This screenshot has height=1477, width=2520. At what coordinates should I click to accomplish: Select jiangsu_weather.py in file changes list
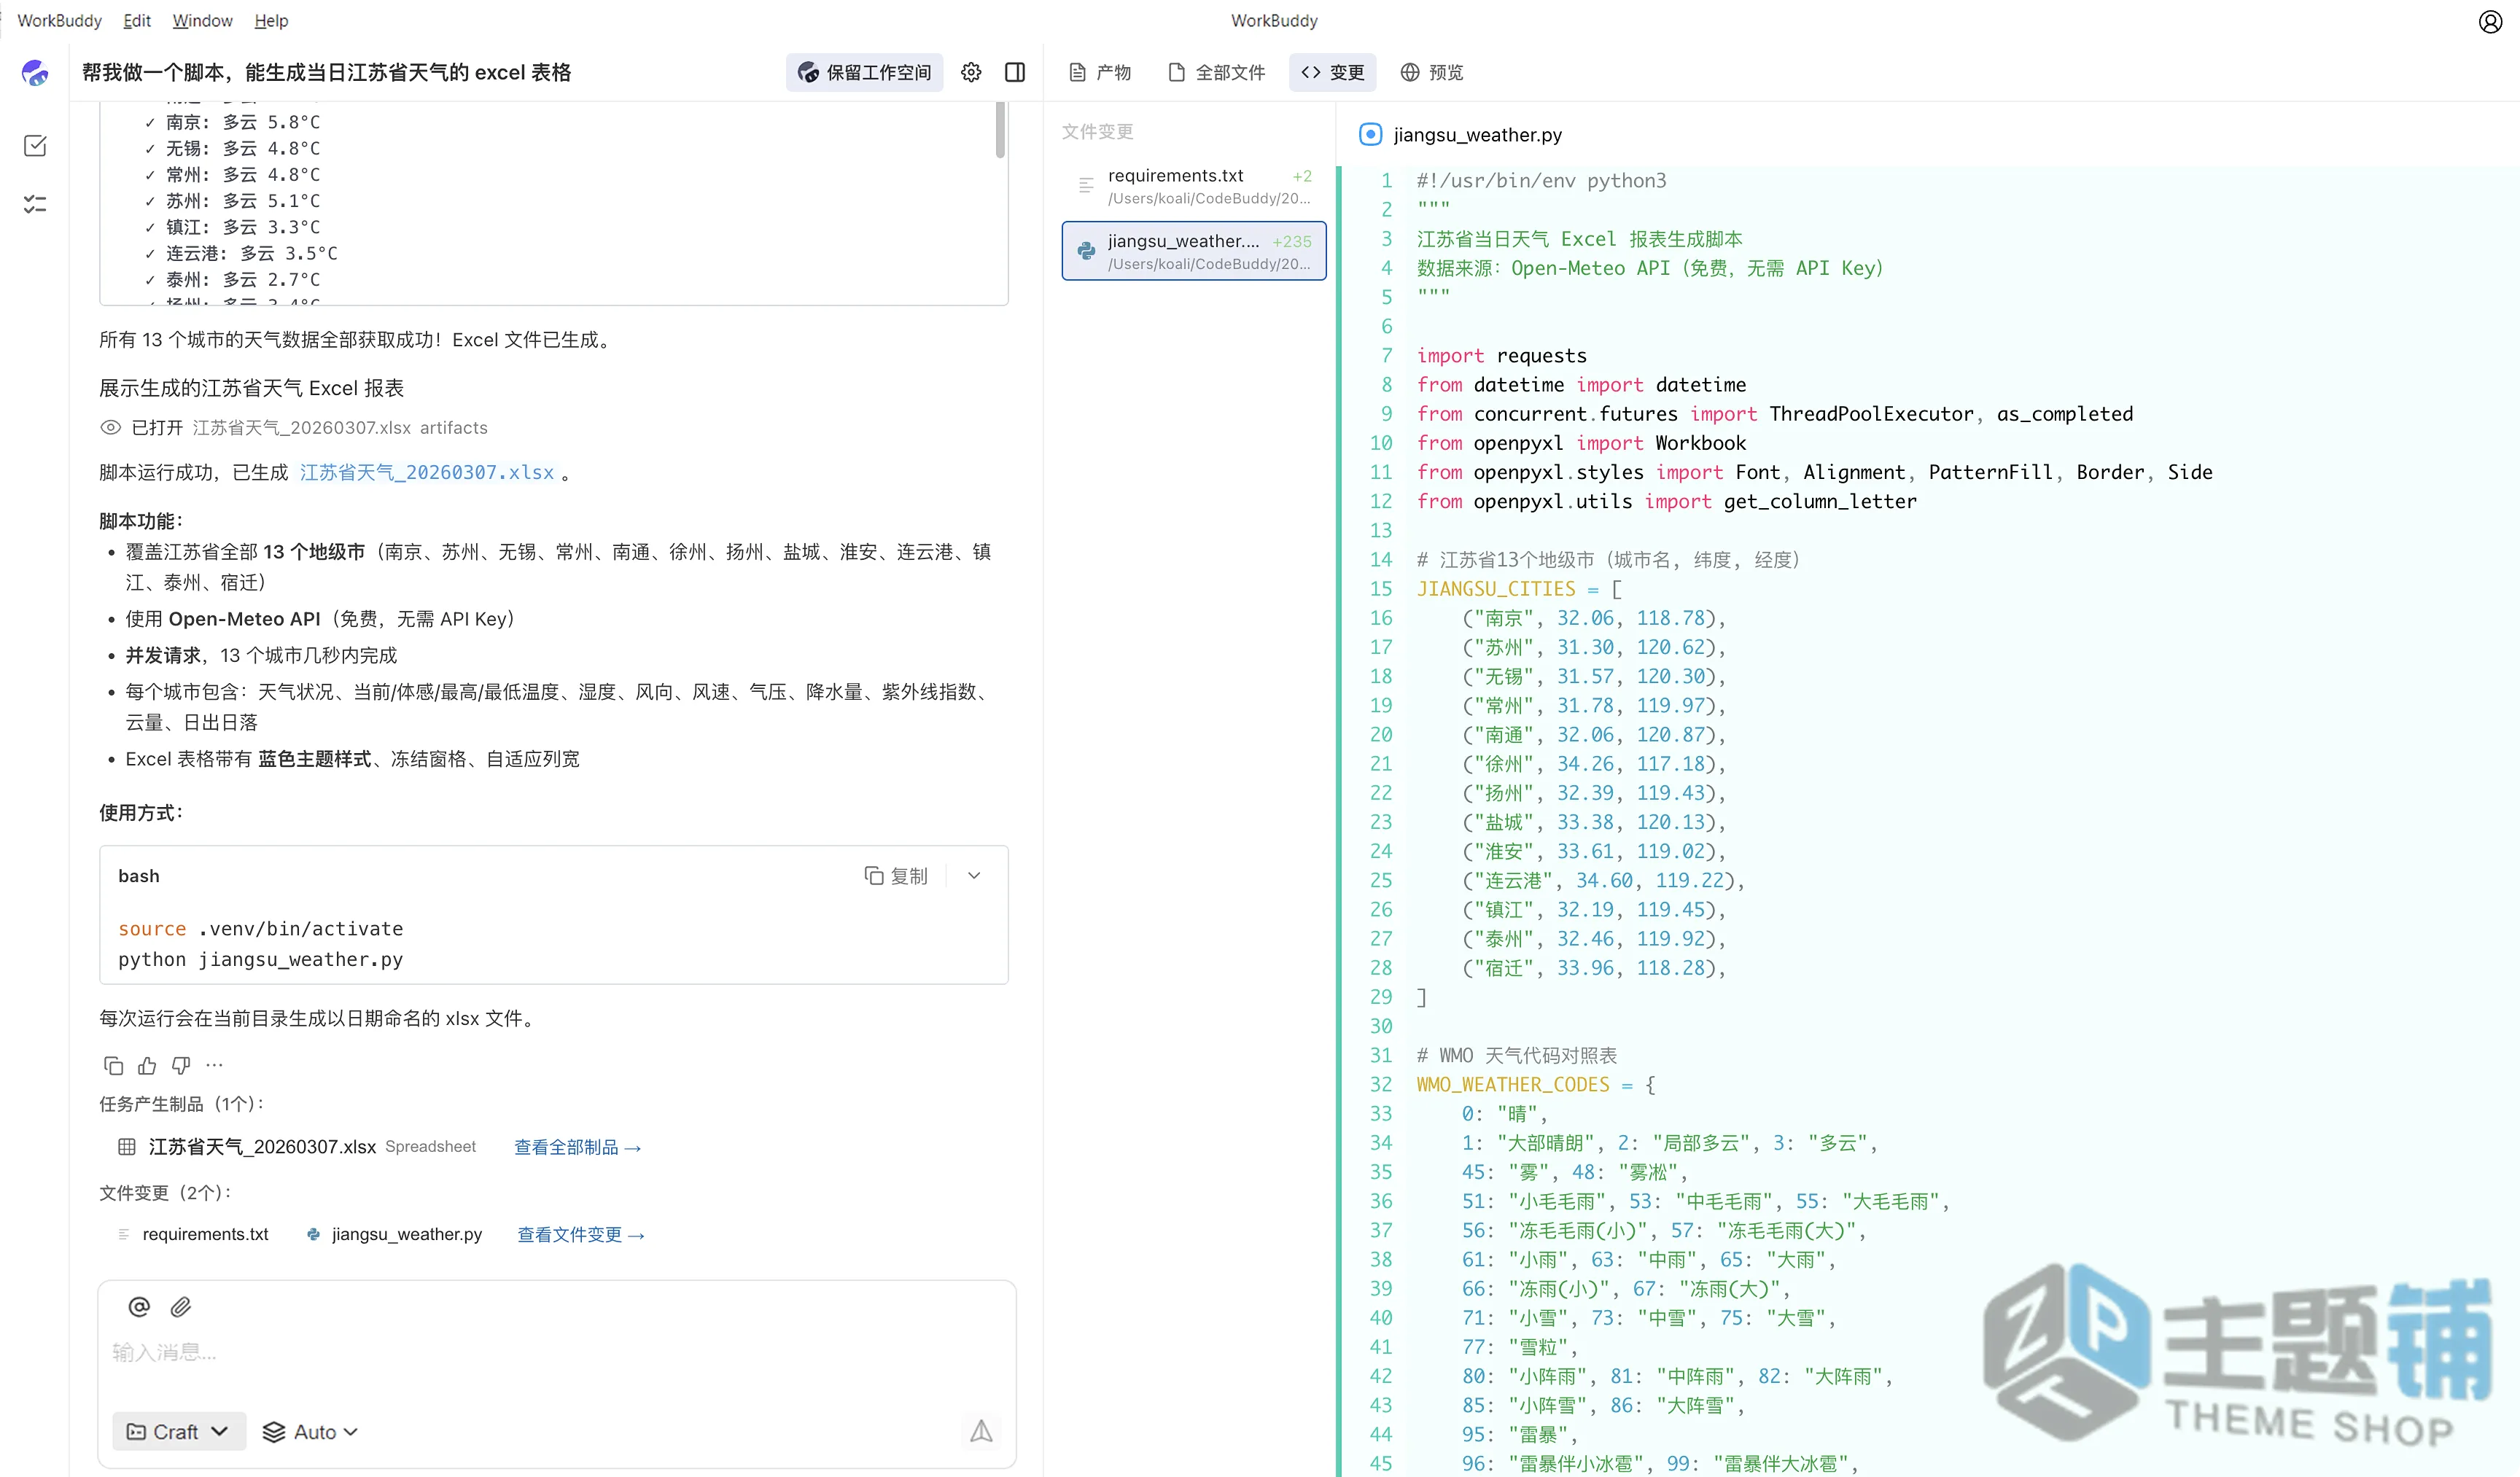click(1194, 251)
